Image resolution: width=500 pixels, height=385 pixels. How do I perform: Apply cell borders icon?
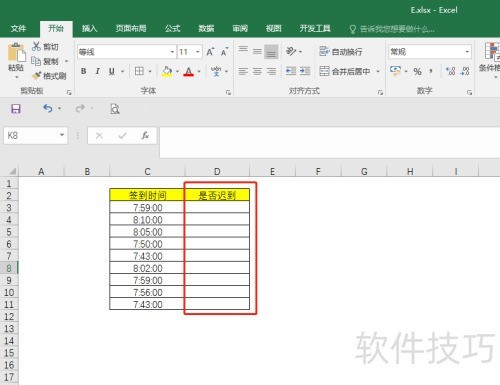[139, 71]
